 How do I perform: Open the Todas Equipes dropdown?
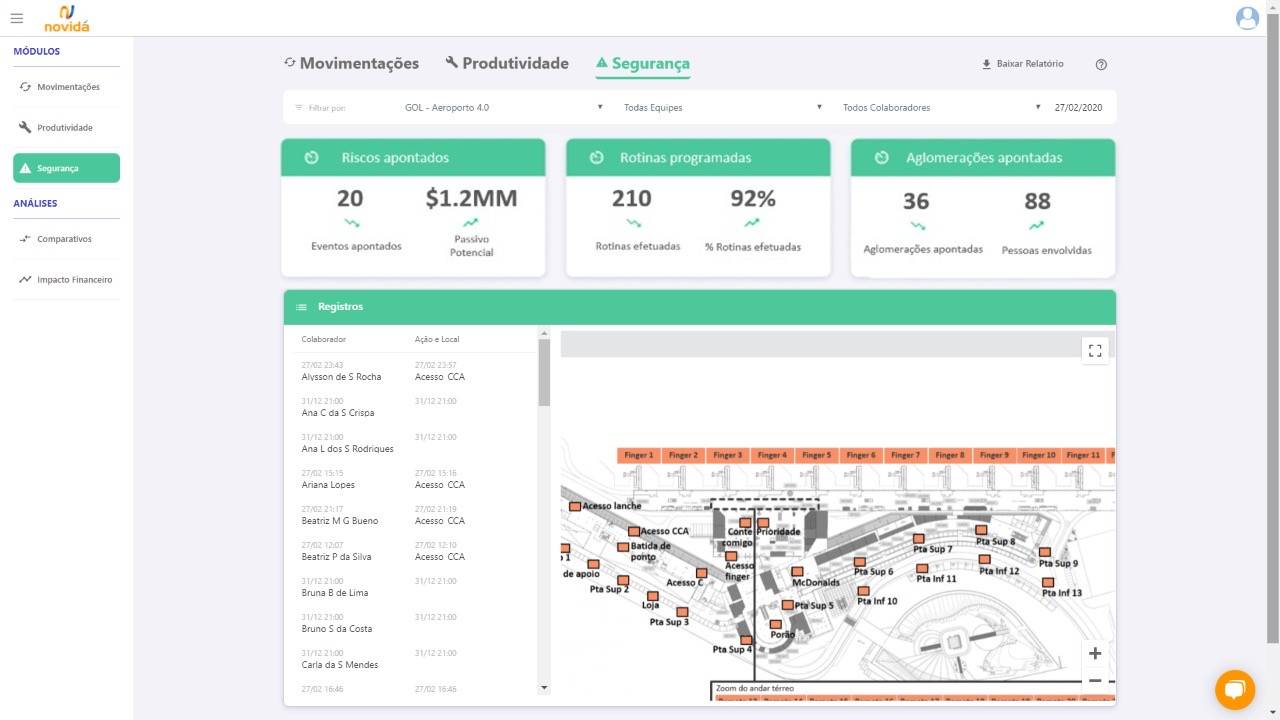(x=722, y=107)
